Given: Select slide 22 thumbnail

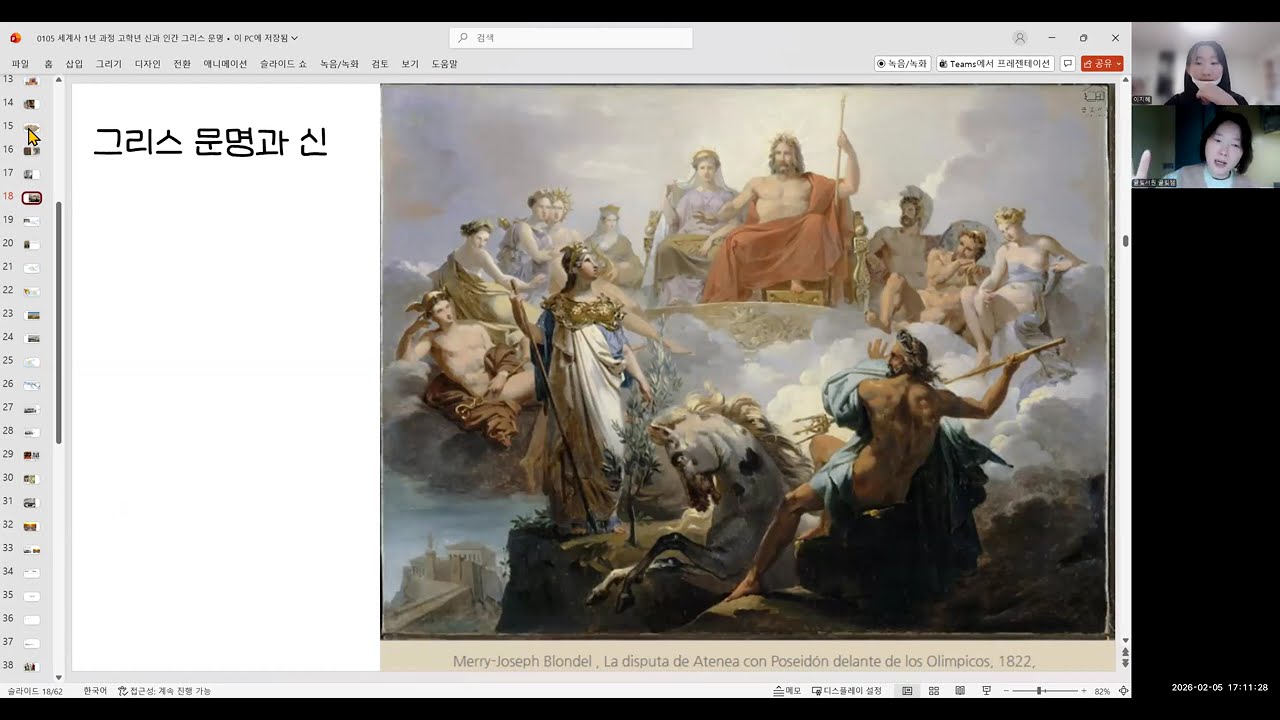Looking at the screenshot, I should pos(31,291).
